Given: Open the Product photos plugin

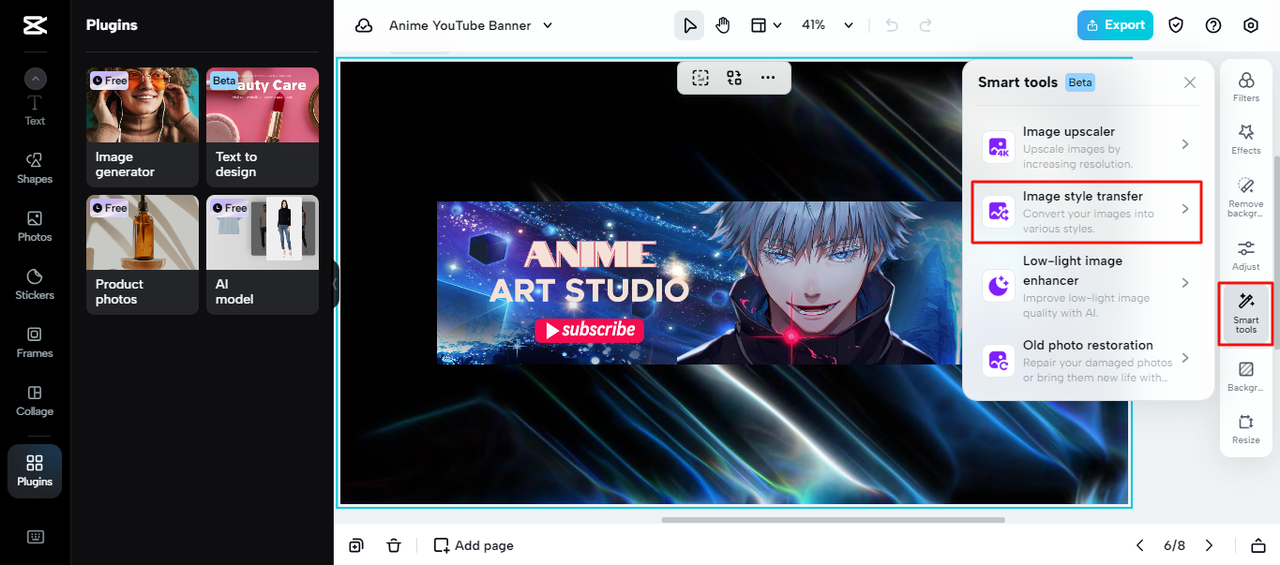Looking at the screenshot, I should [x=142, y=255].
